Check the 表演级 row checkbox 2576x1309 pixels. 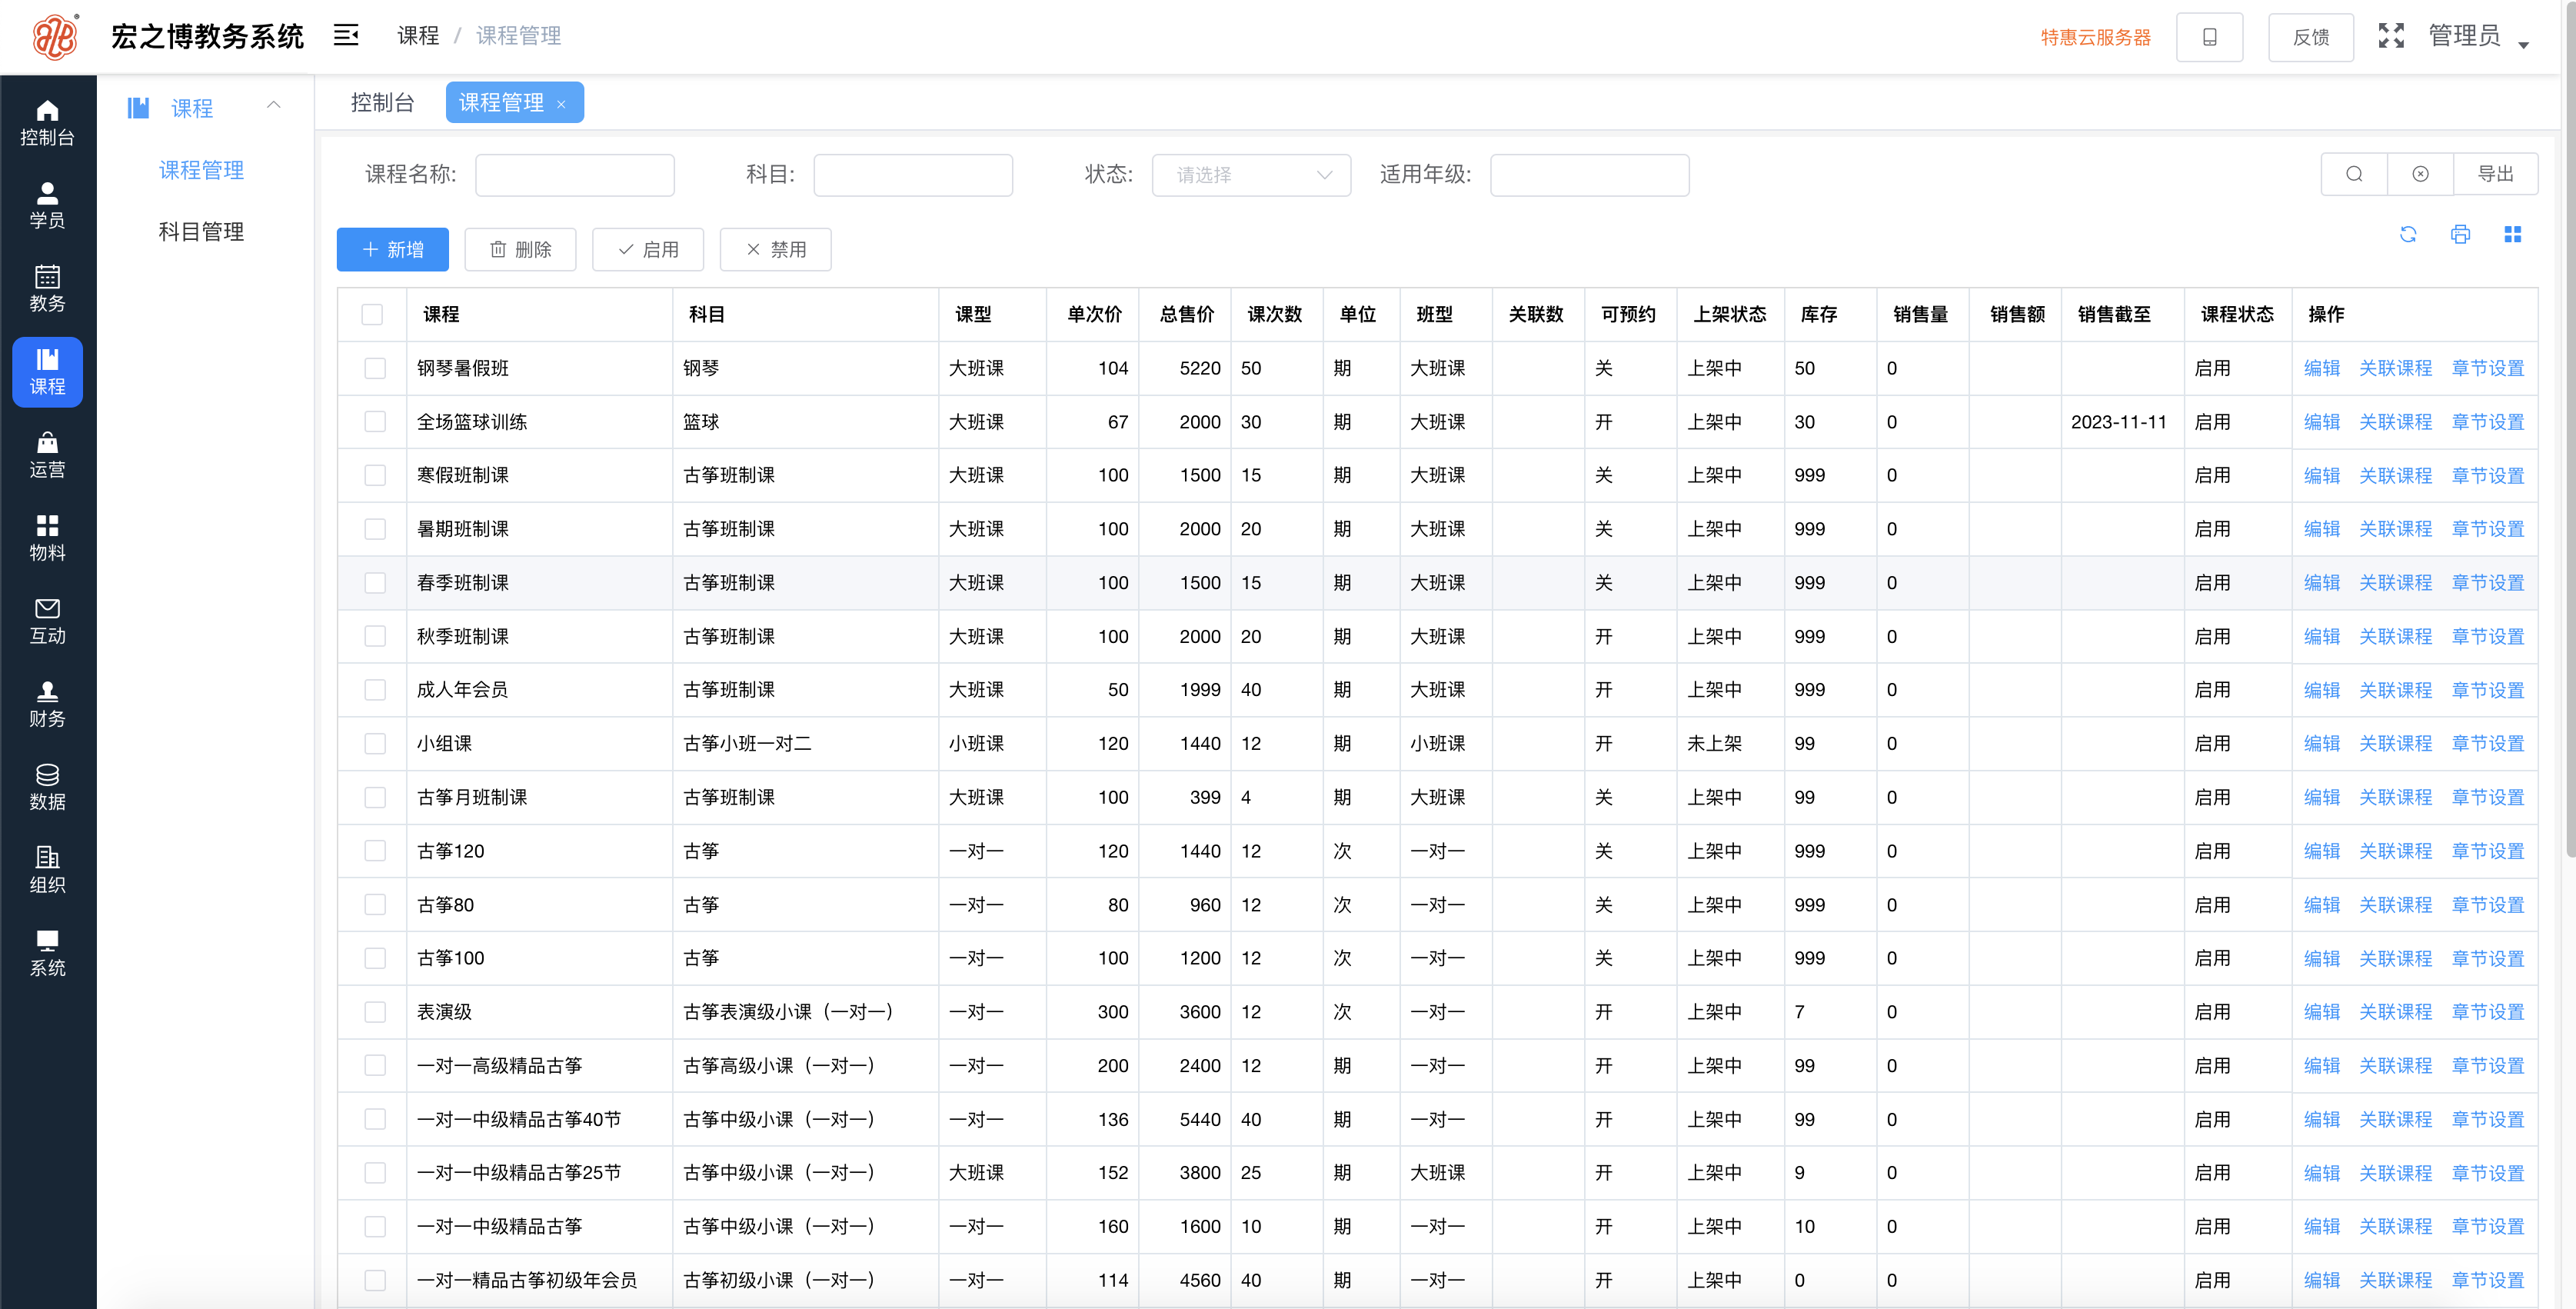click(375, 1012)
